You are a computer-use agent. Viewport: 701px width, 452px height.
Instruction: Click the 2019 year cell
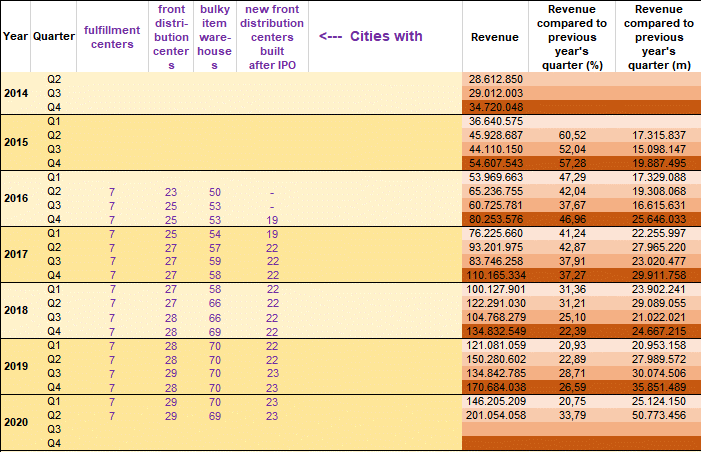point(16,366)
